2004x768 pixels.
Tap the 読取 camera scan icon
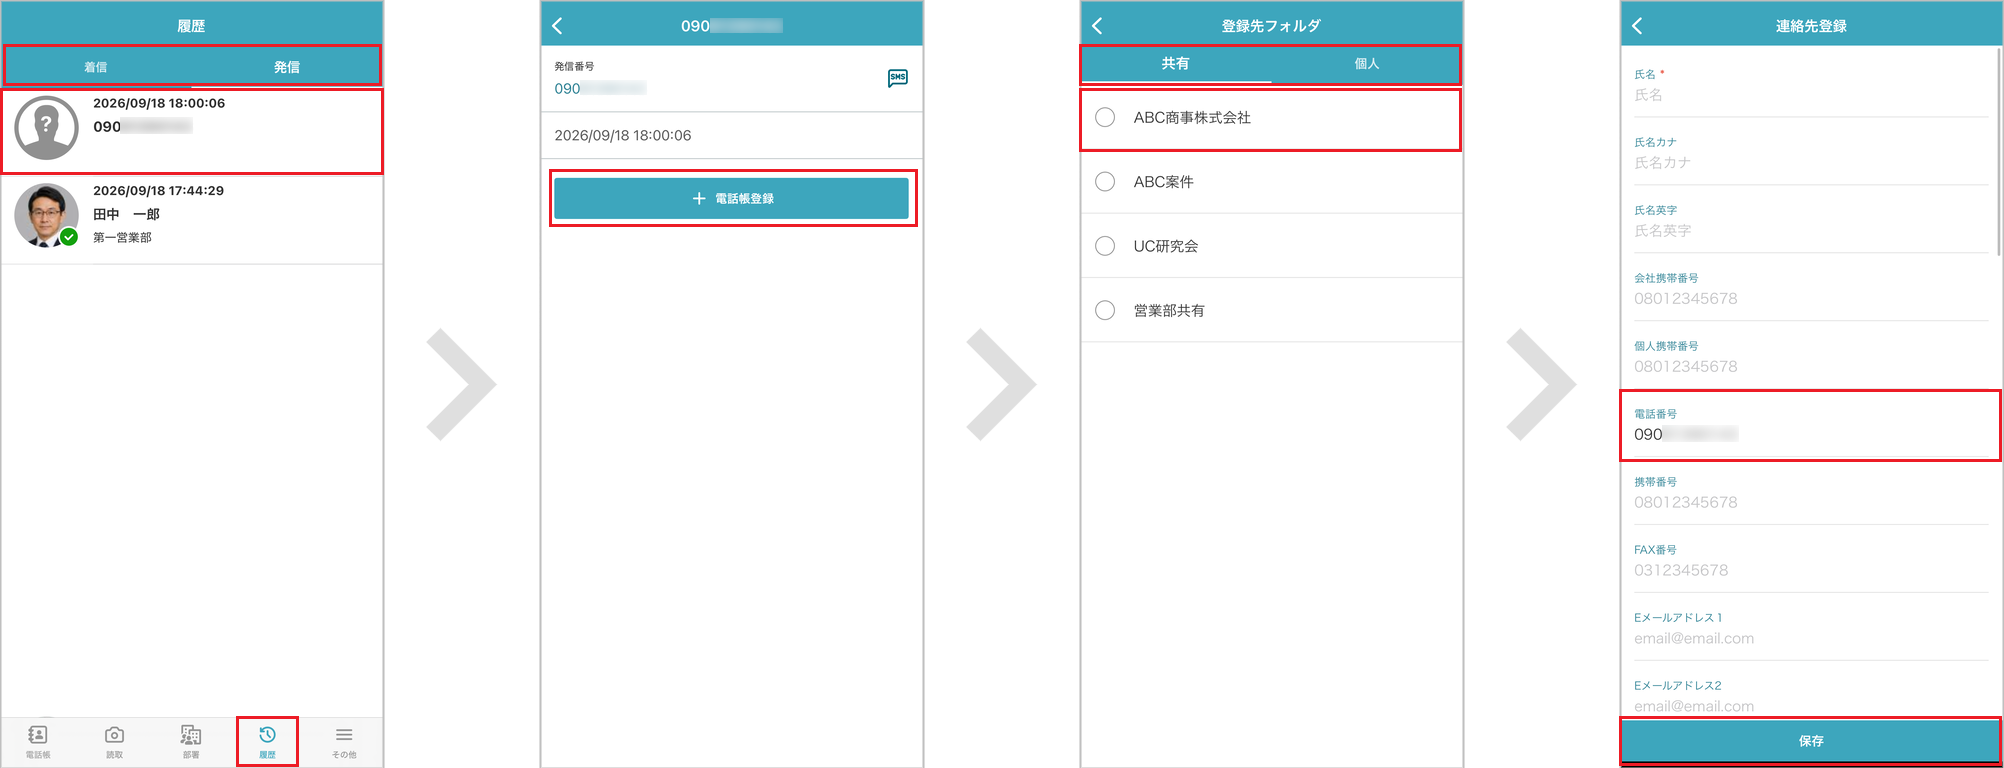pyautogui.click(x=115, y=741)
